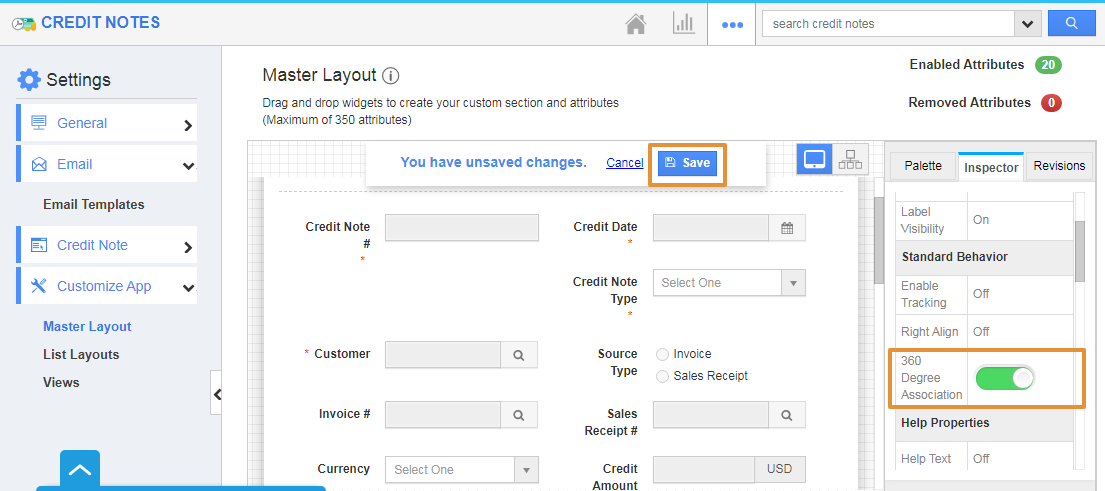
Task: Save the layout changes
Action: coord(687,163)
